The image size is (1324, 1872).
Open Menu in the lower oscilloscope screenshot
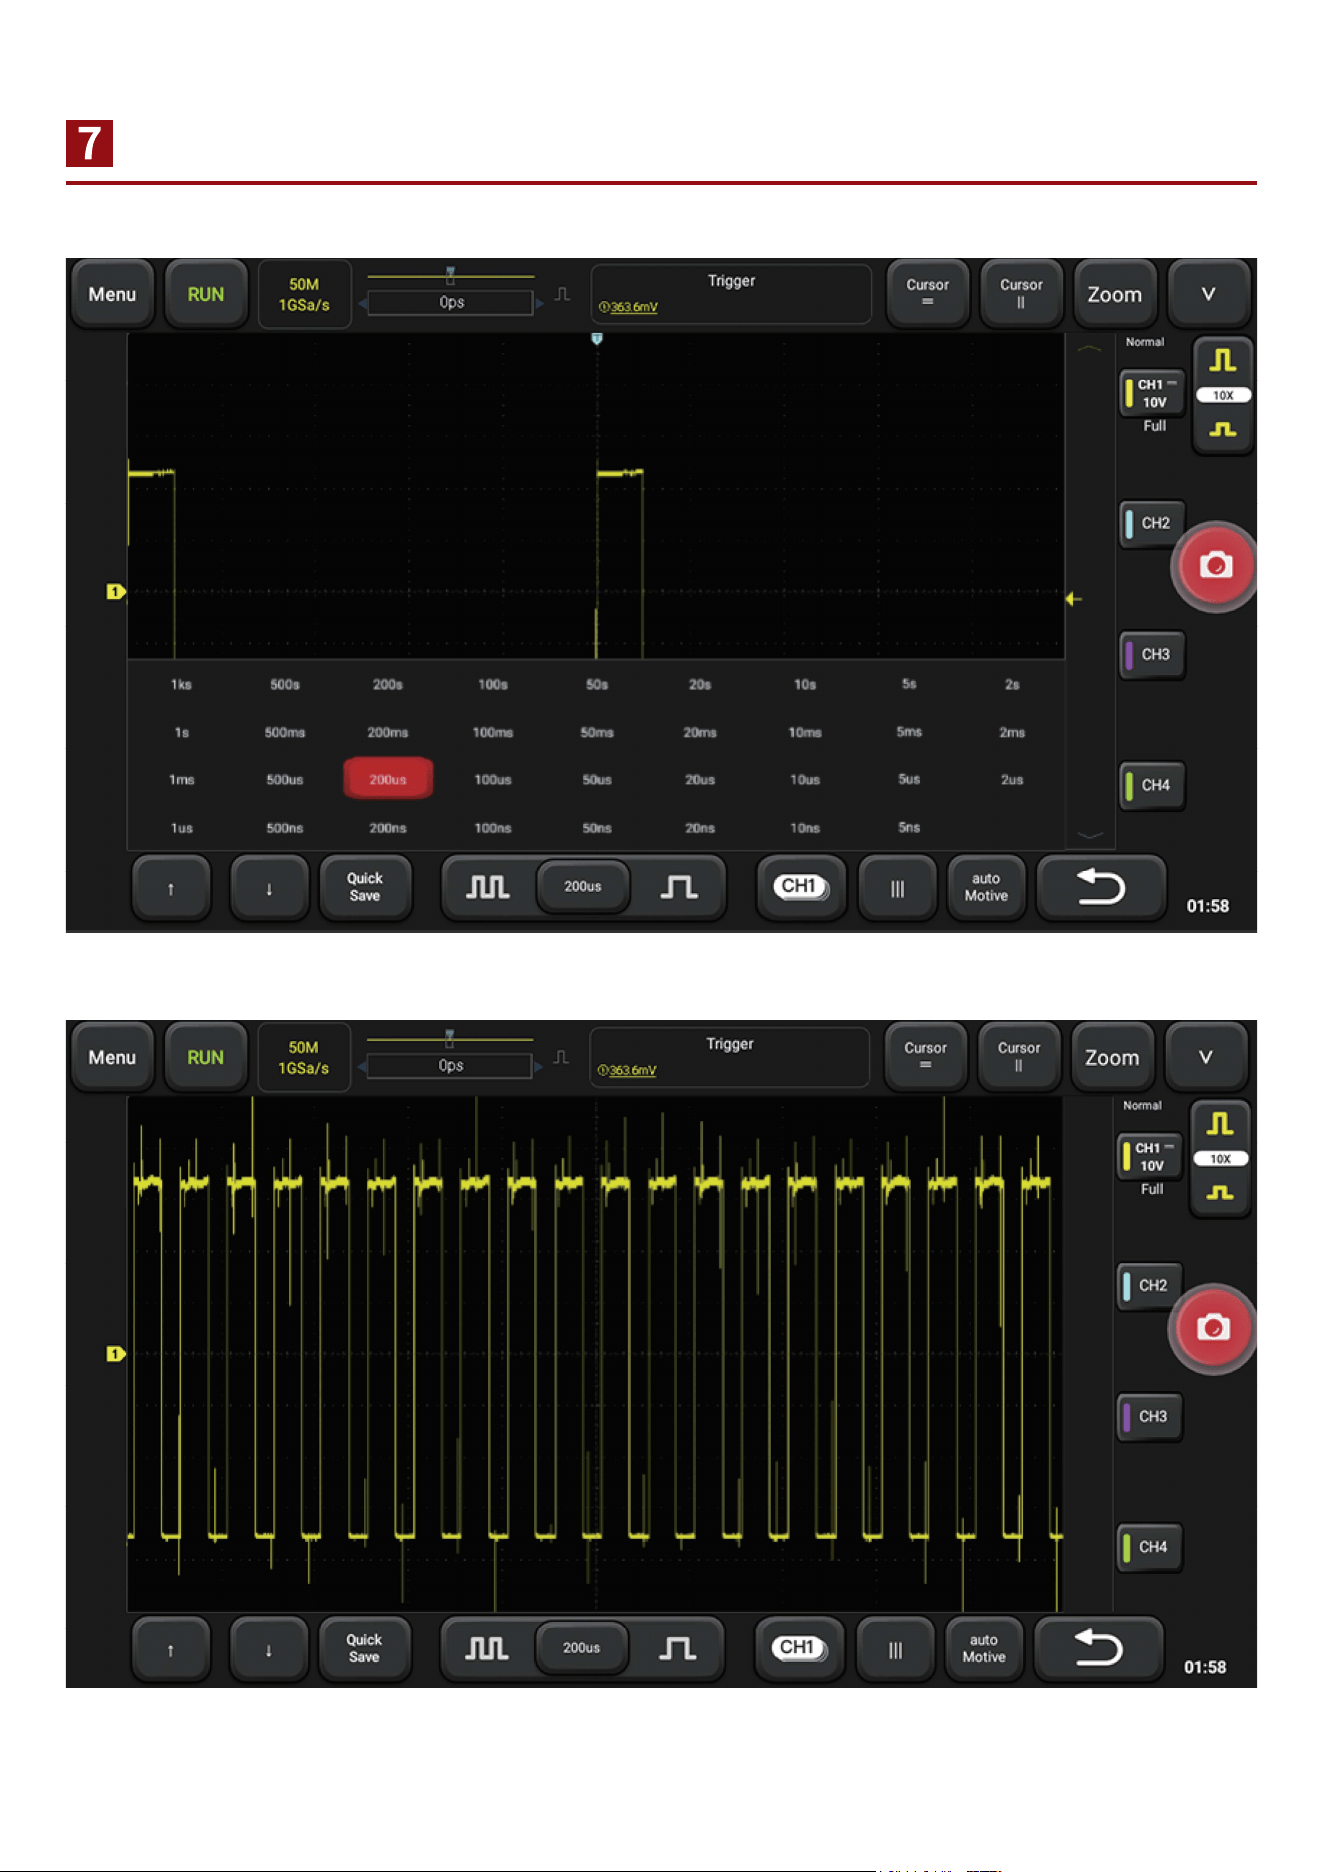[x=112, y=1057]
